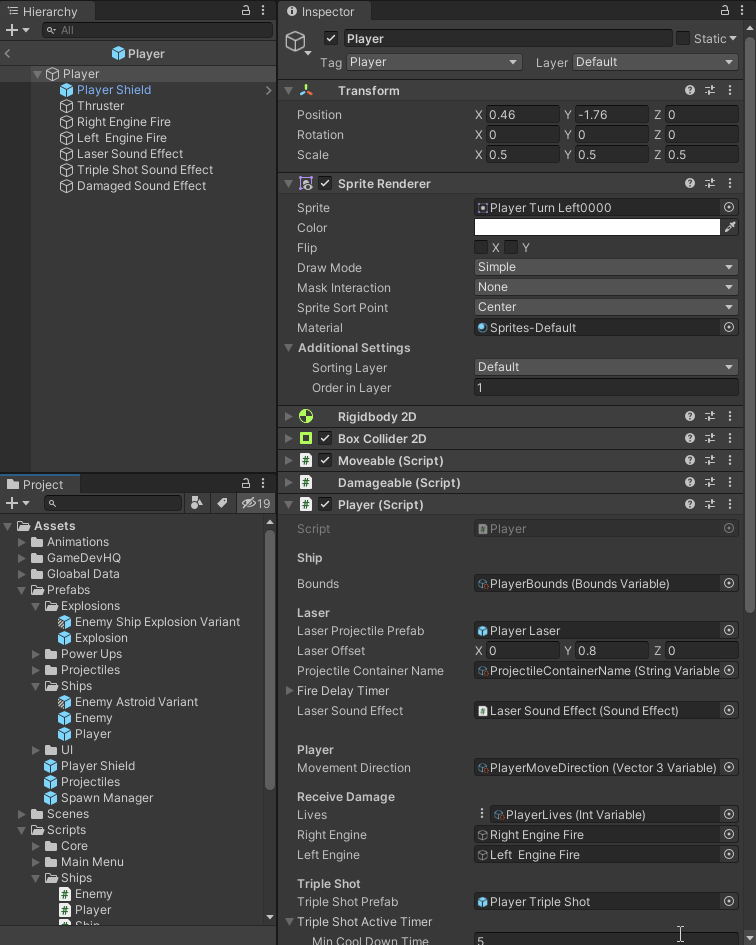Toggle Flip Y checkbox
The image size is (756, 945).
pyautogui.click(x=511, y=247)
